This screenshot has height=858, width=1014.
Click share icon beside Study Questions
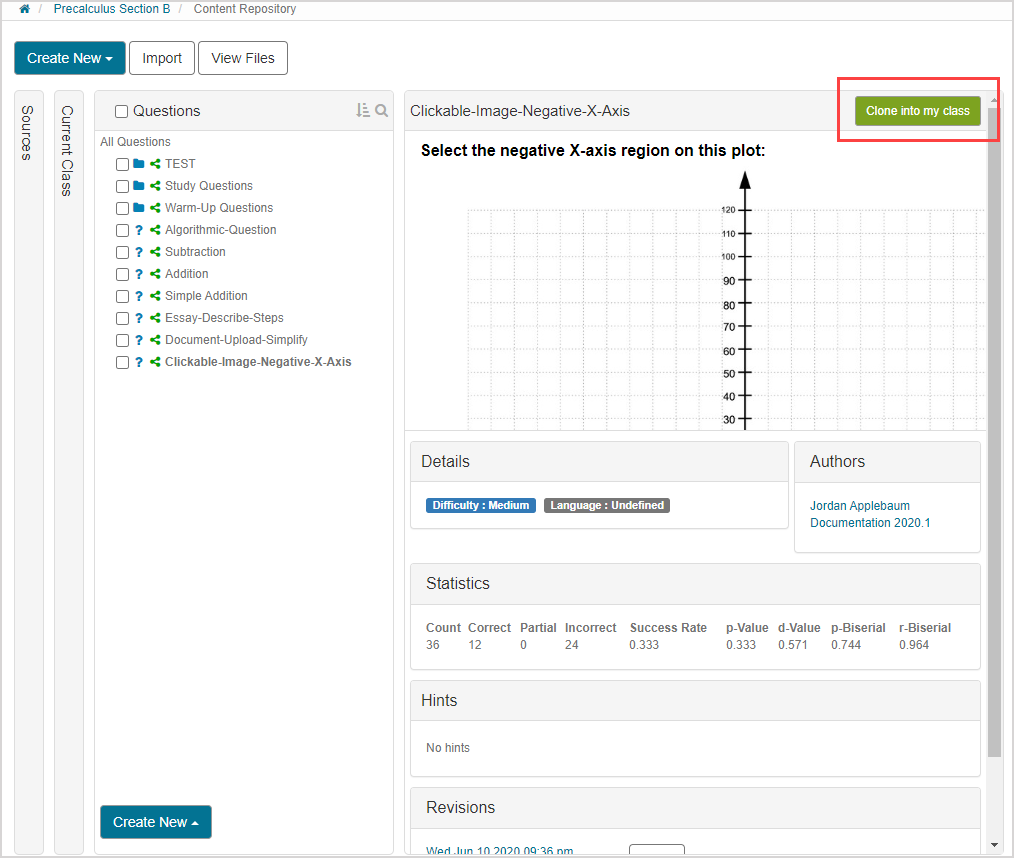click(155, 186)
